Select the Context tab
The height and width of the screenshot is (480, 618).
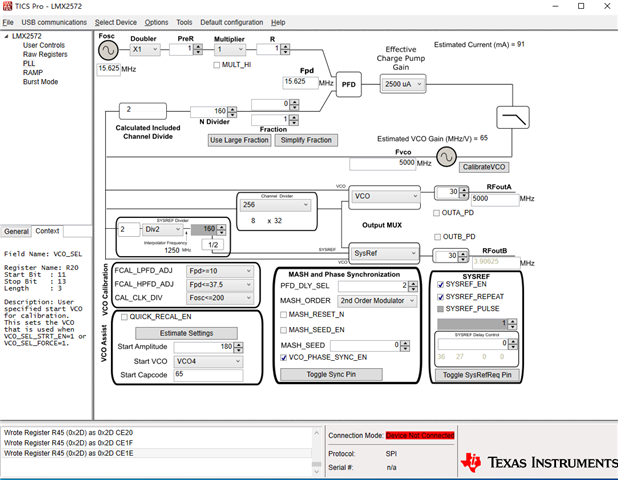pos(47,231)
